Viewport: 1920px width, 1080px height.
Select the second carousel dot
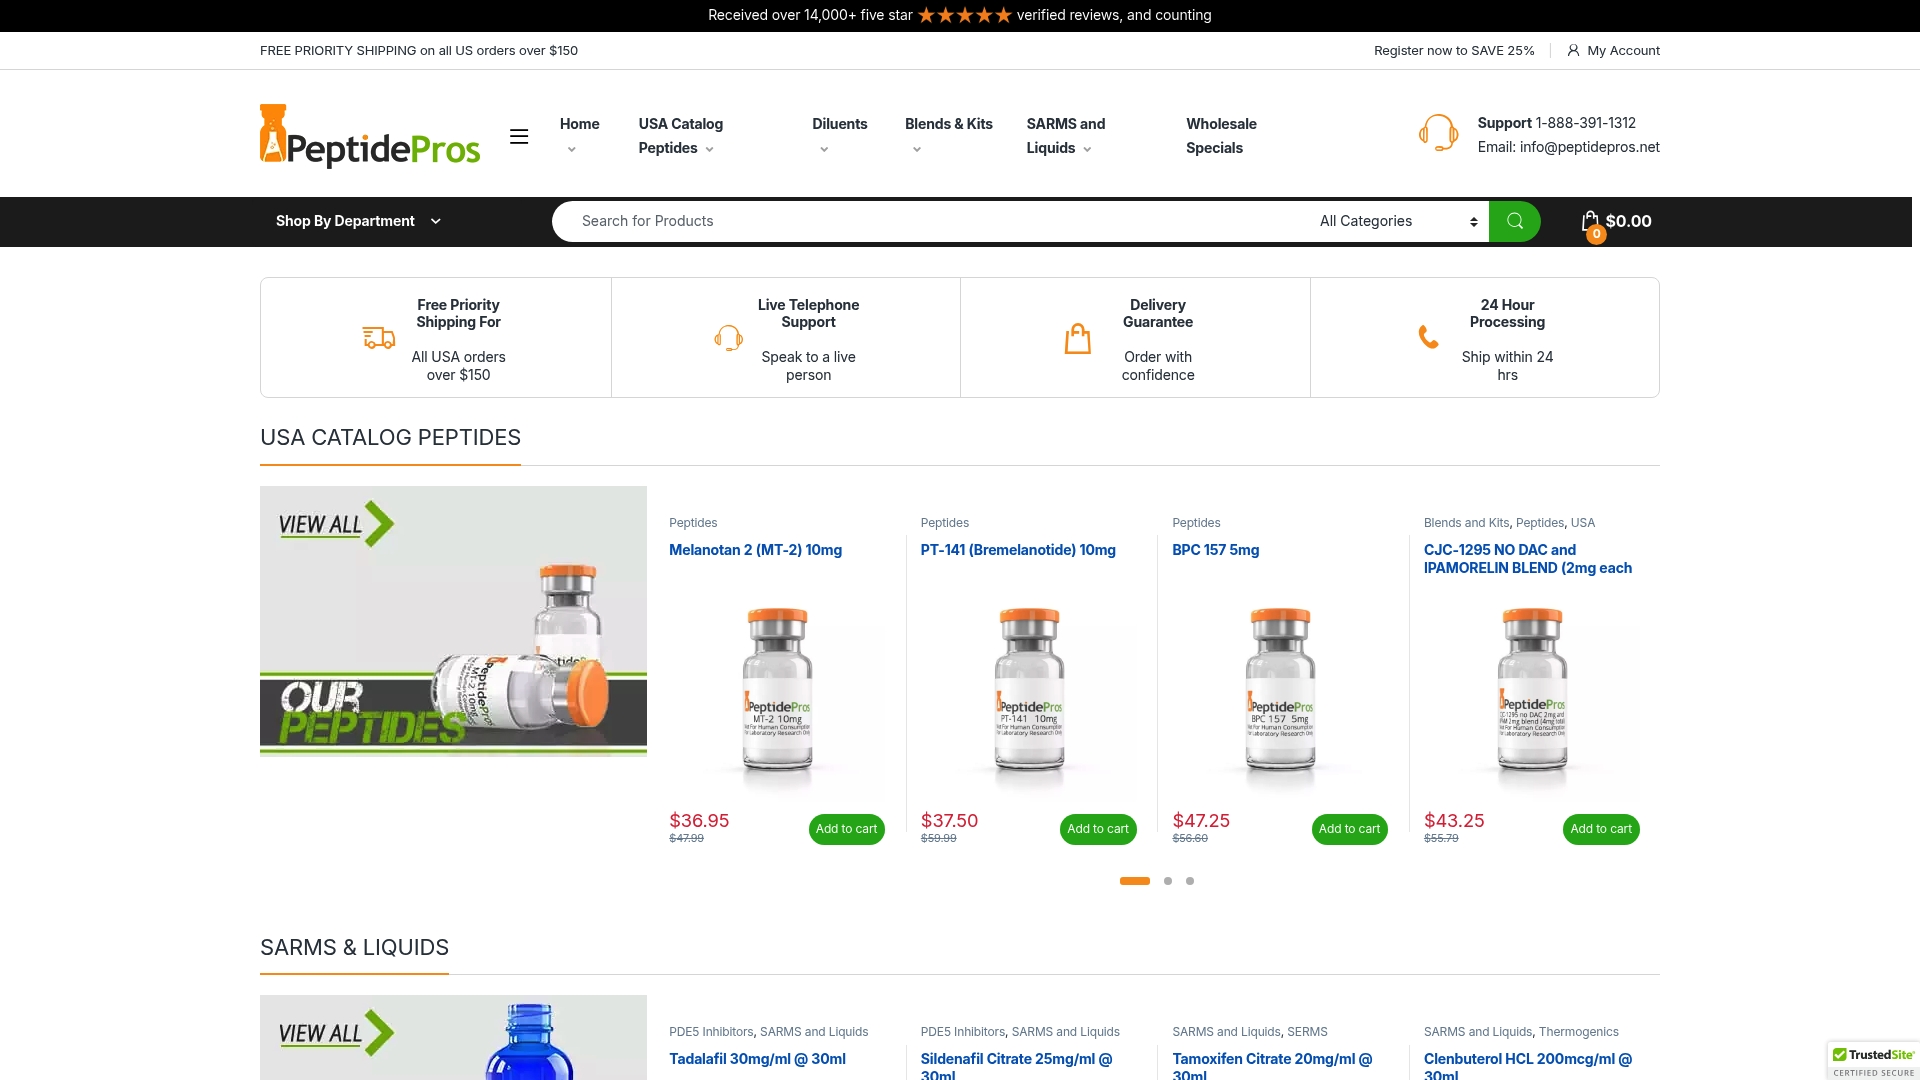[x=1168, y=881]
